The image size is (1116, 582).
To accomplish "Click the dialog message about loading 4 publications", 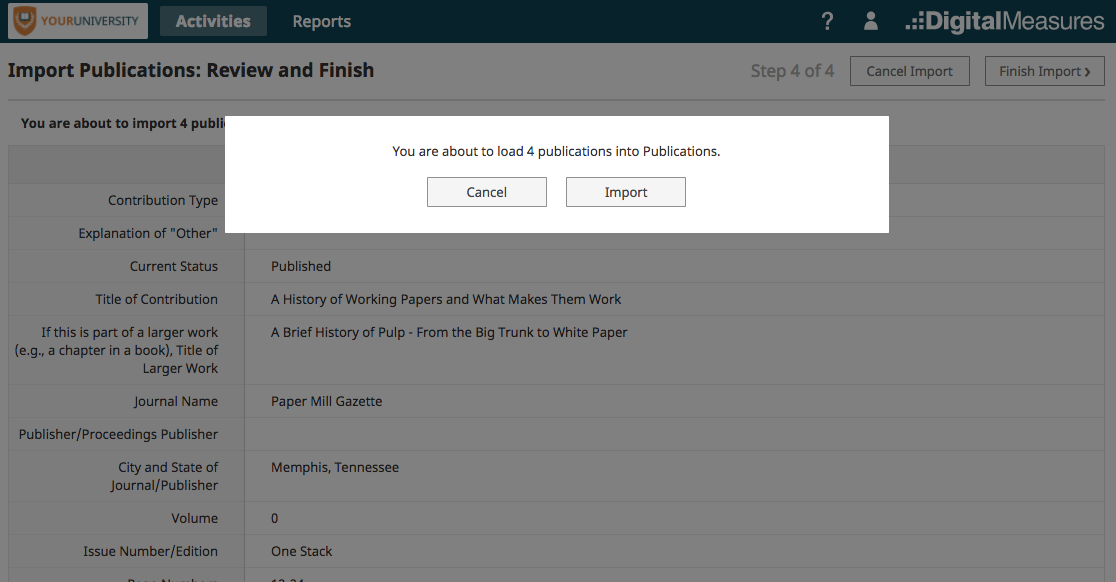I will (556, 152).
